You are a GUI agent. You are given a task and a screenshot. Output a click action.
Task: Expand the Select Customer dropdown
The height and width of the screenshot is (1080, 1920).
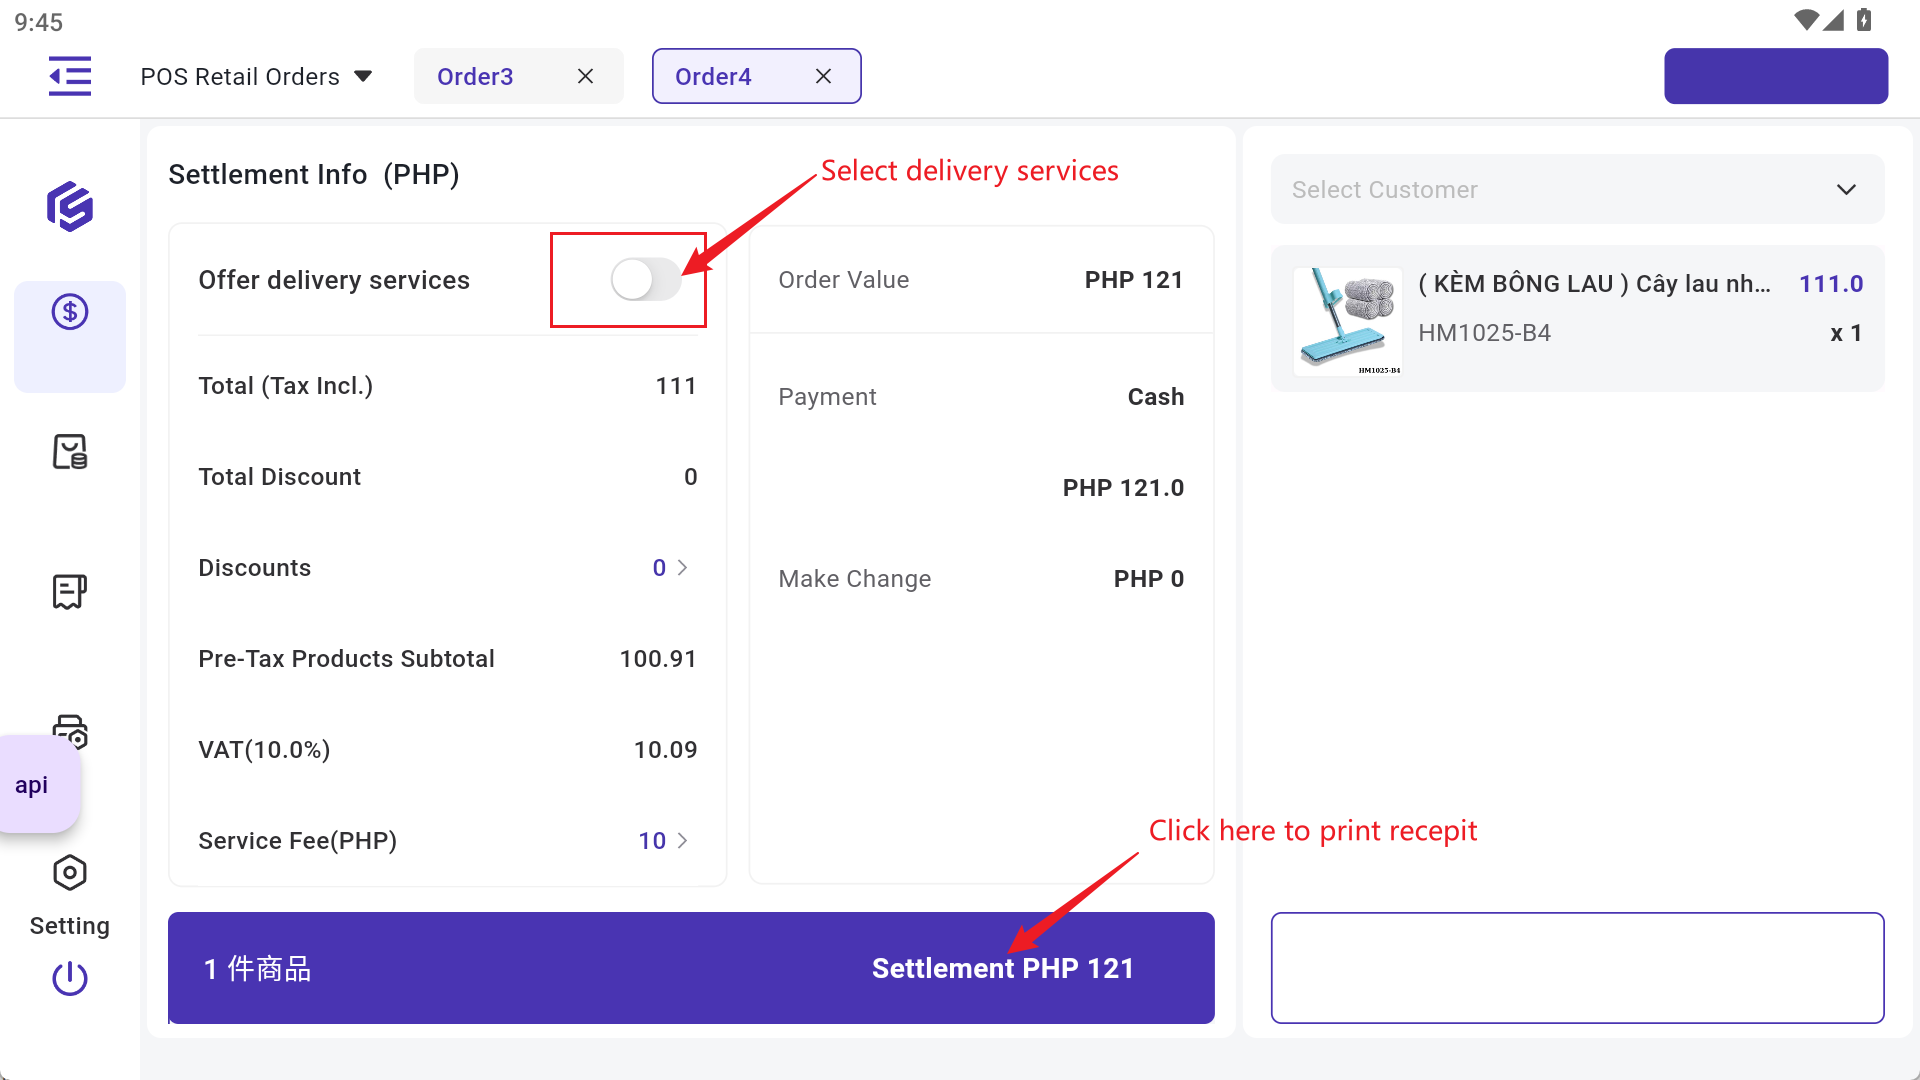(1577, 190)
